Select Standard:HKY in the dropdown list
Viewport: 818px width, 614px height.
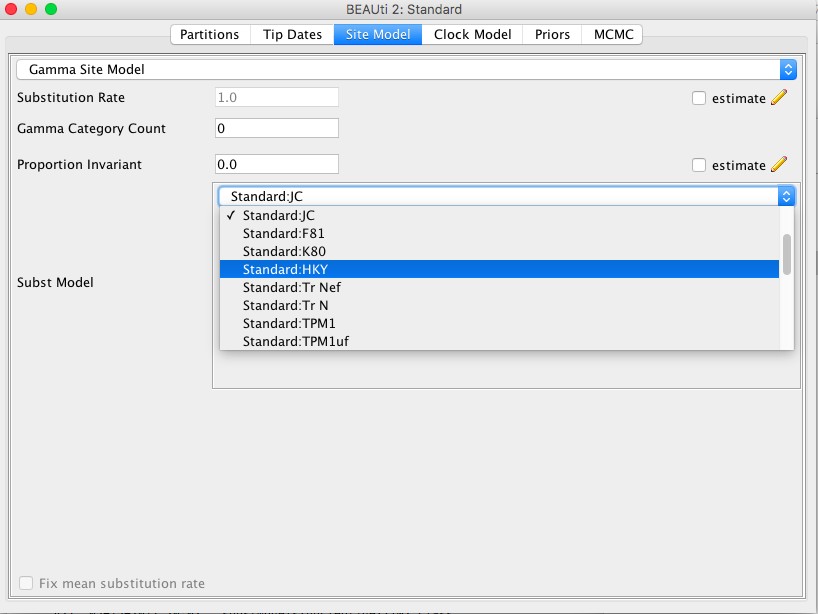(499, 269)
